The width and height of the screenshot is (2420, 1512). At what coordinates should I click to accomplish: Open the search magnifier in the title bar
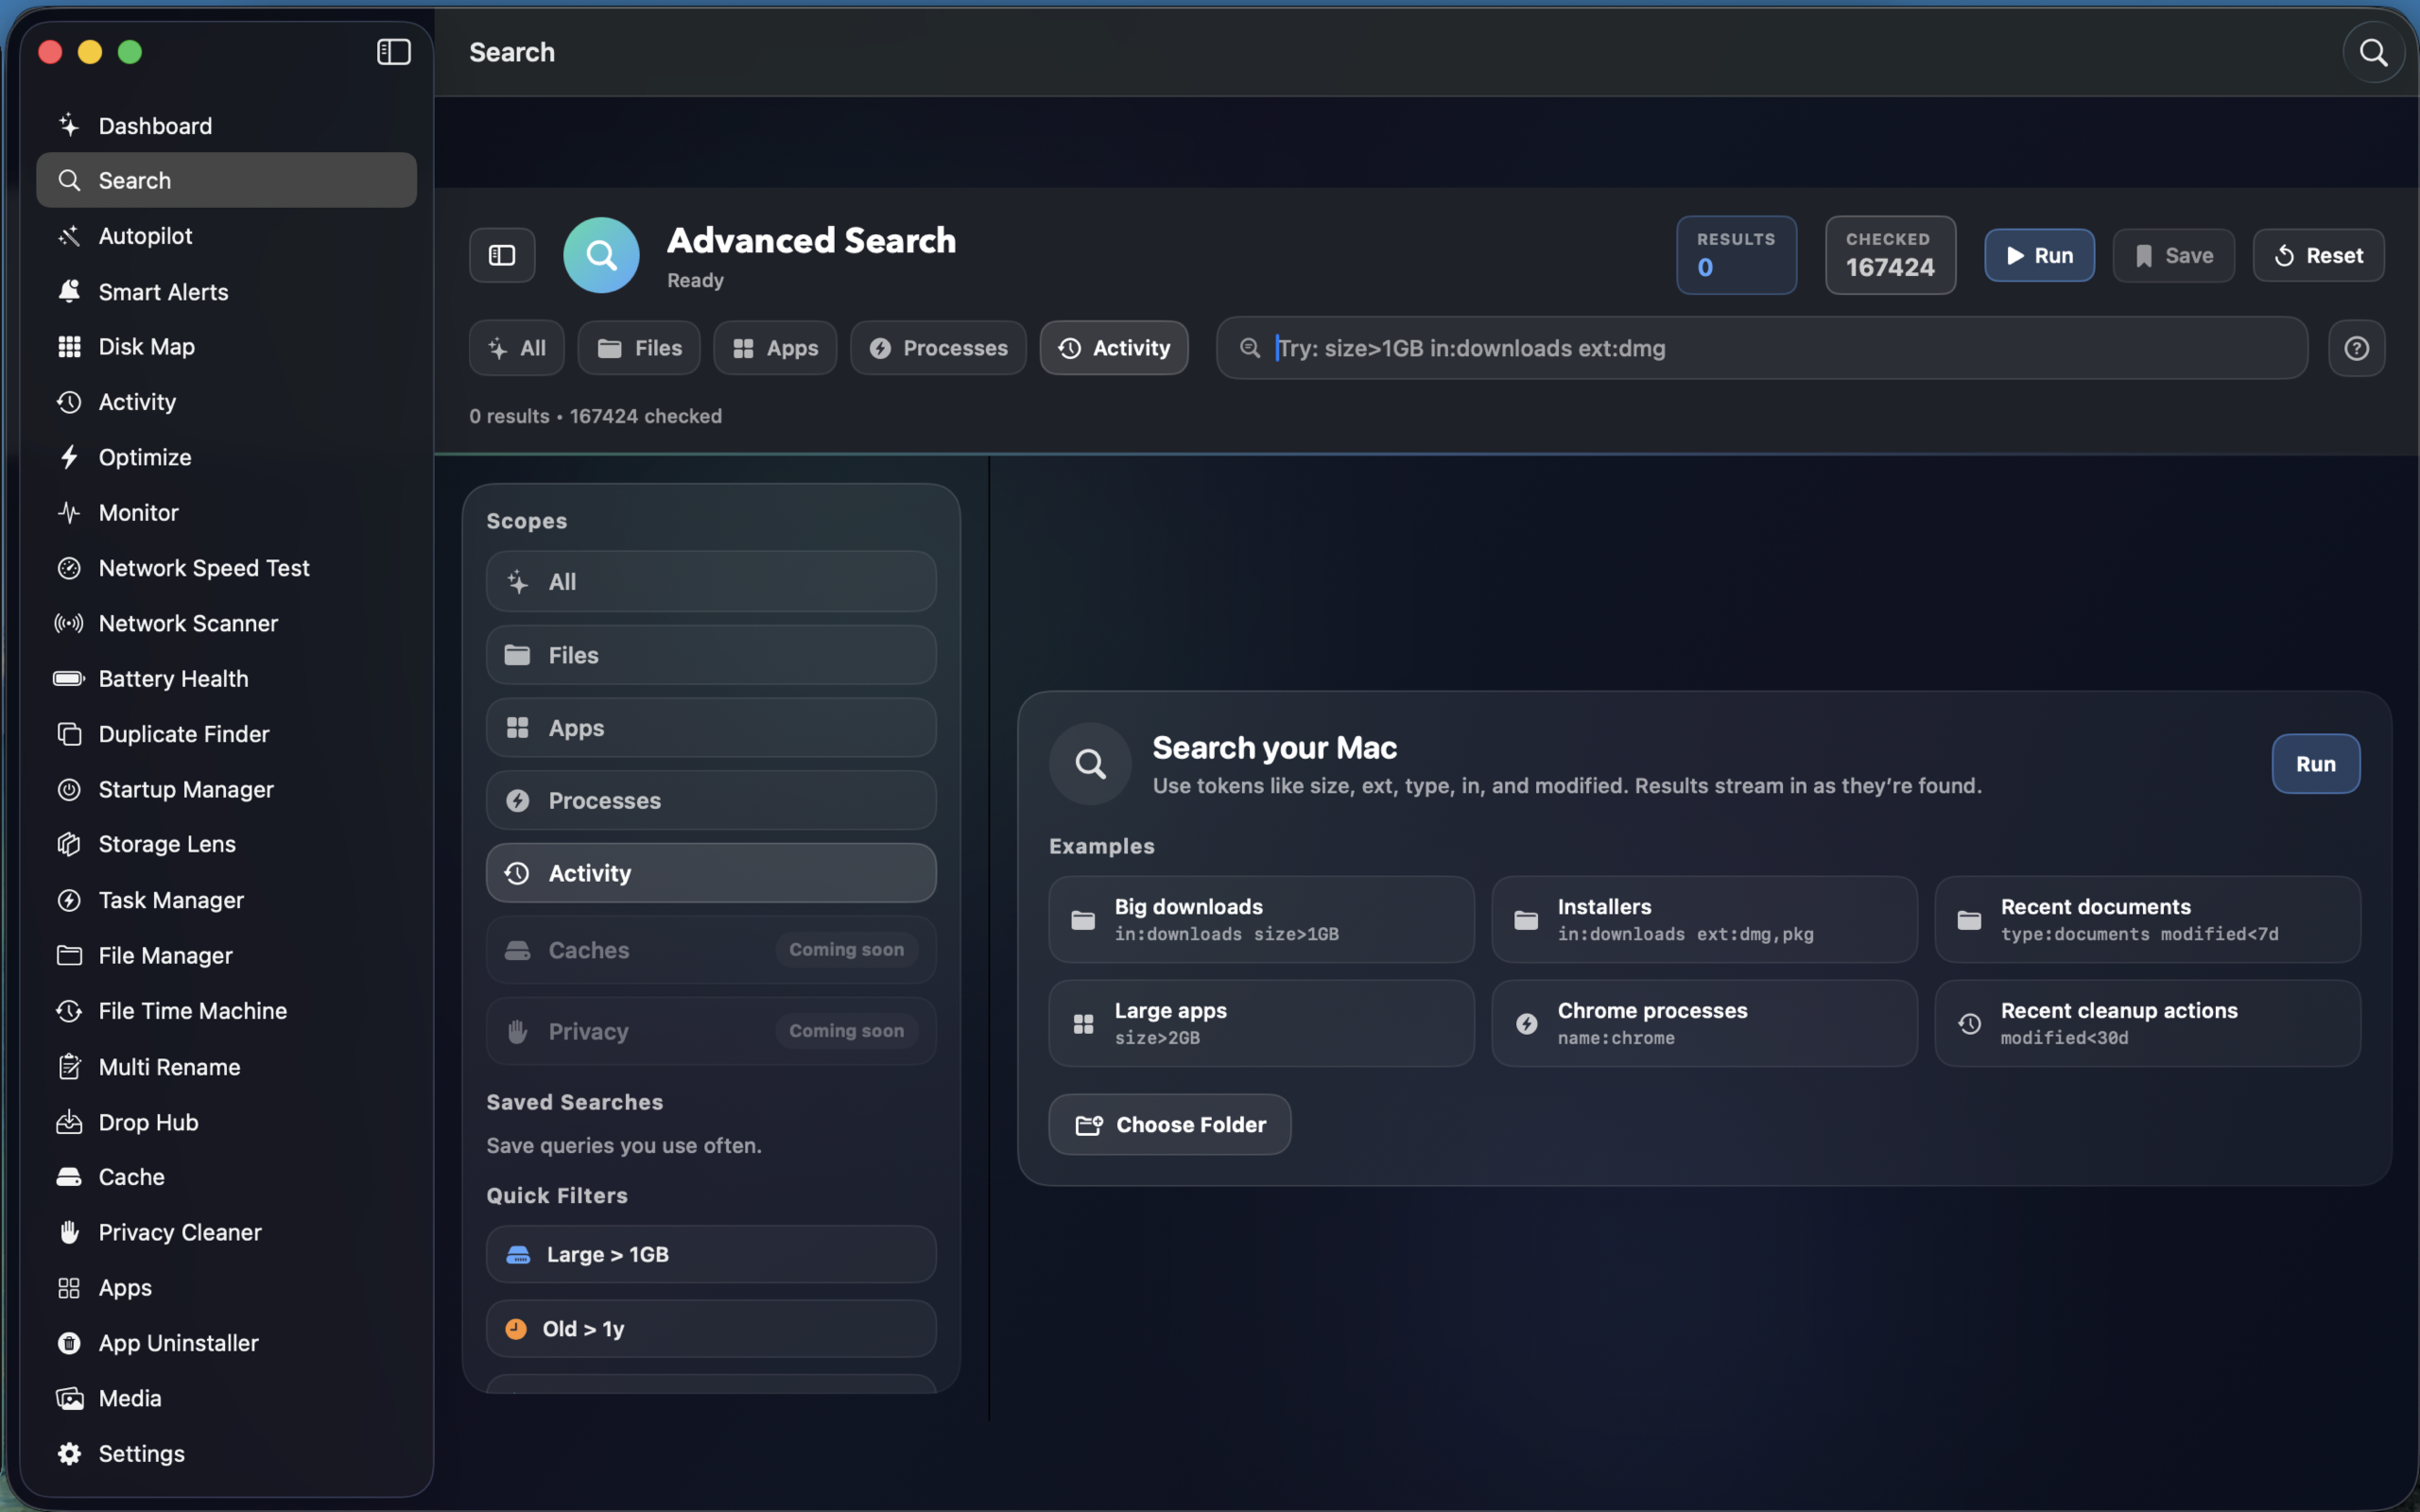pyautogui.click(x=2373, y=52)
